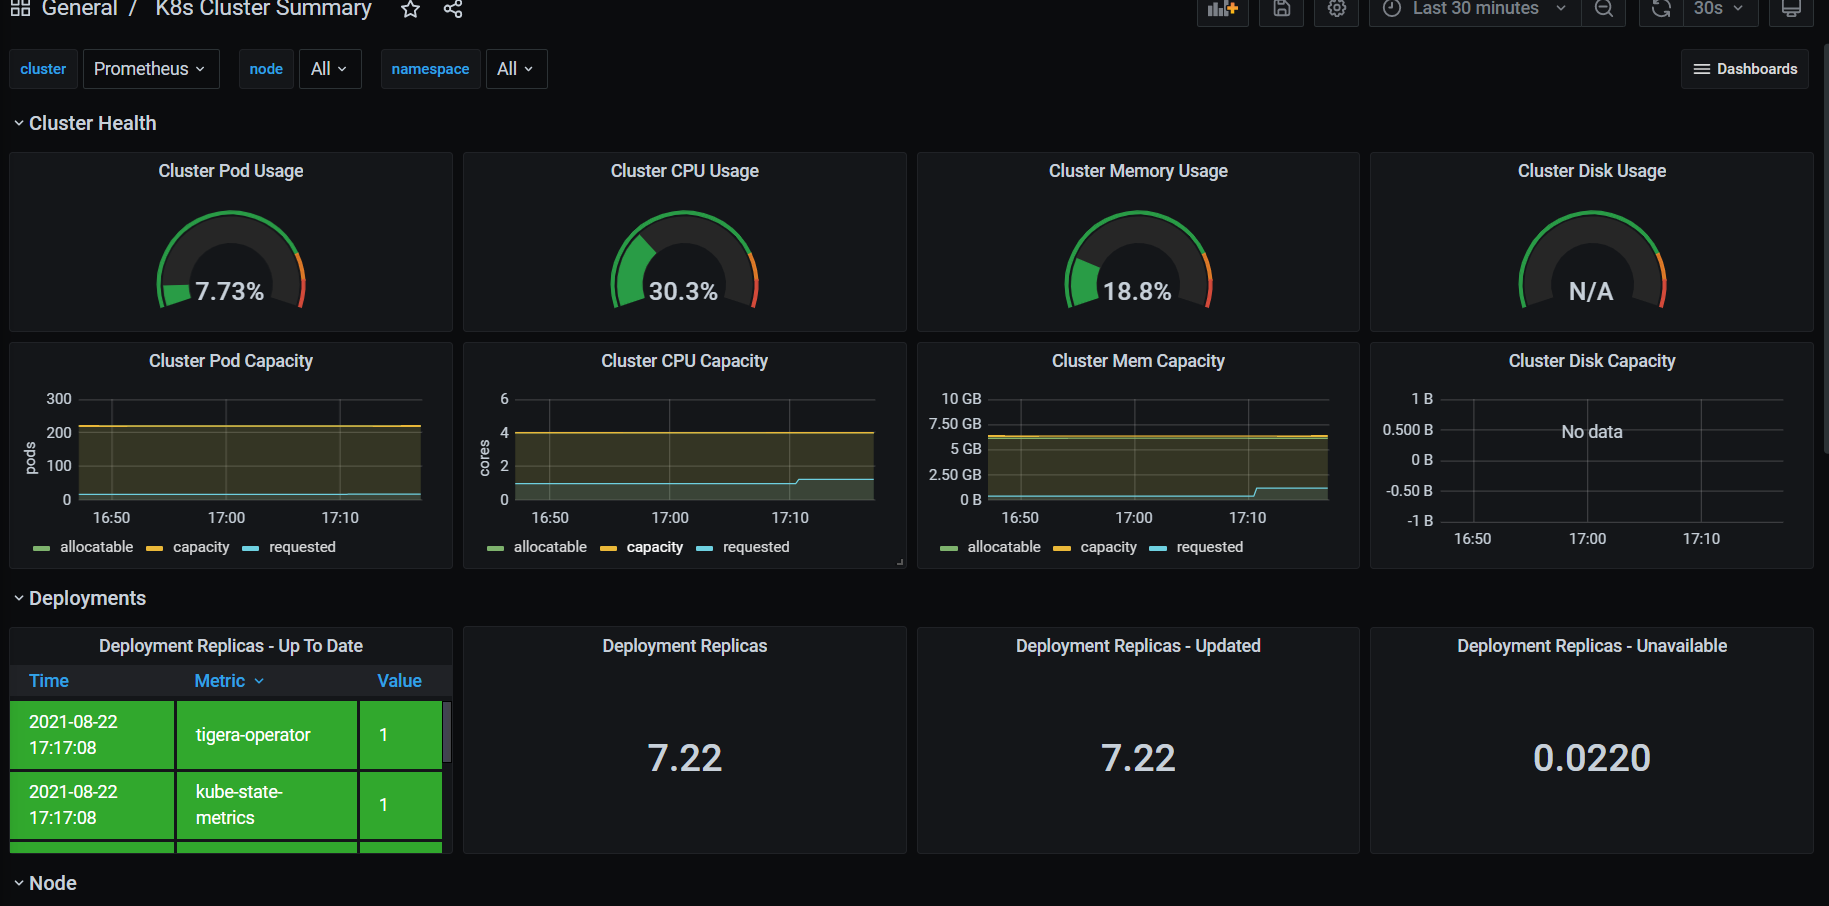The width and height of the screenshot is (1829, 906).
Task: Open Cluster CPU Usage panel title menu
Action: [x=685, y=171]
